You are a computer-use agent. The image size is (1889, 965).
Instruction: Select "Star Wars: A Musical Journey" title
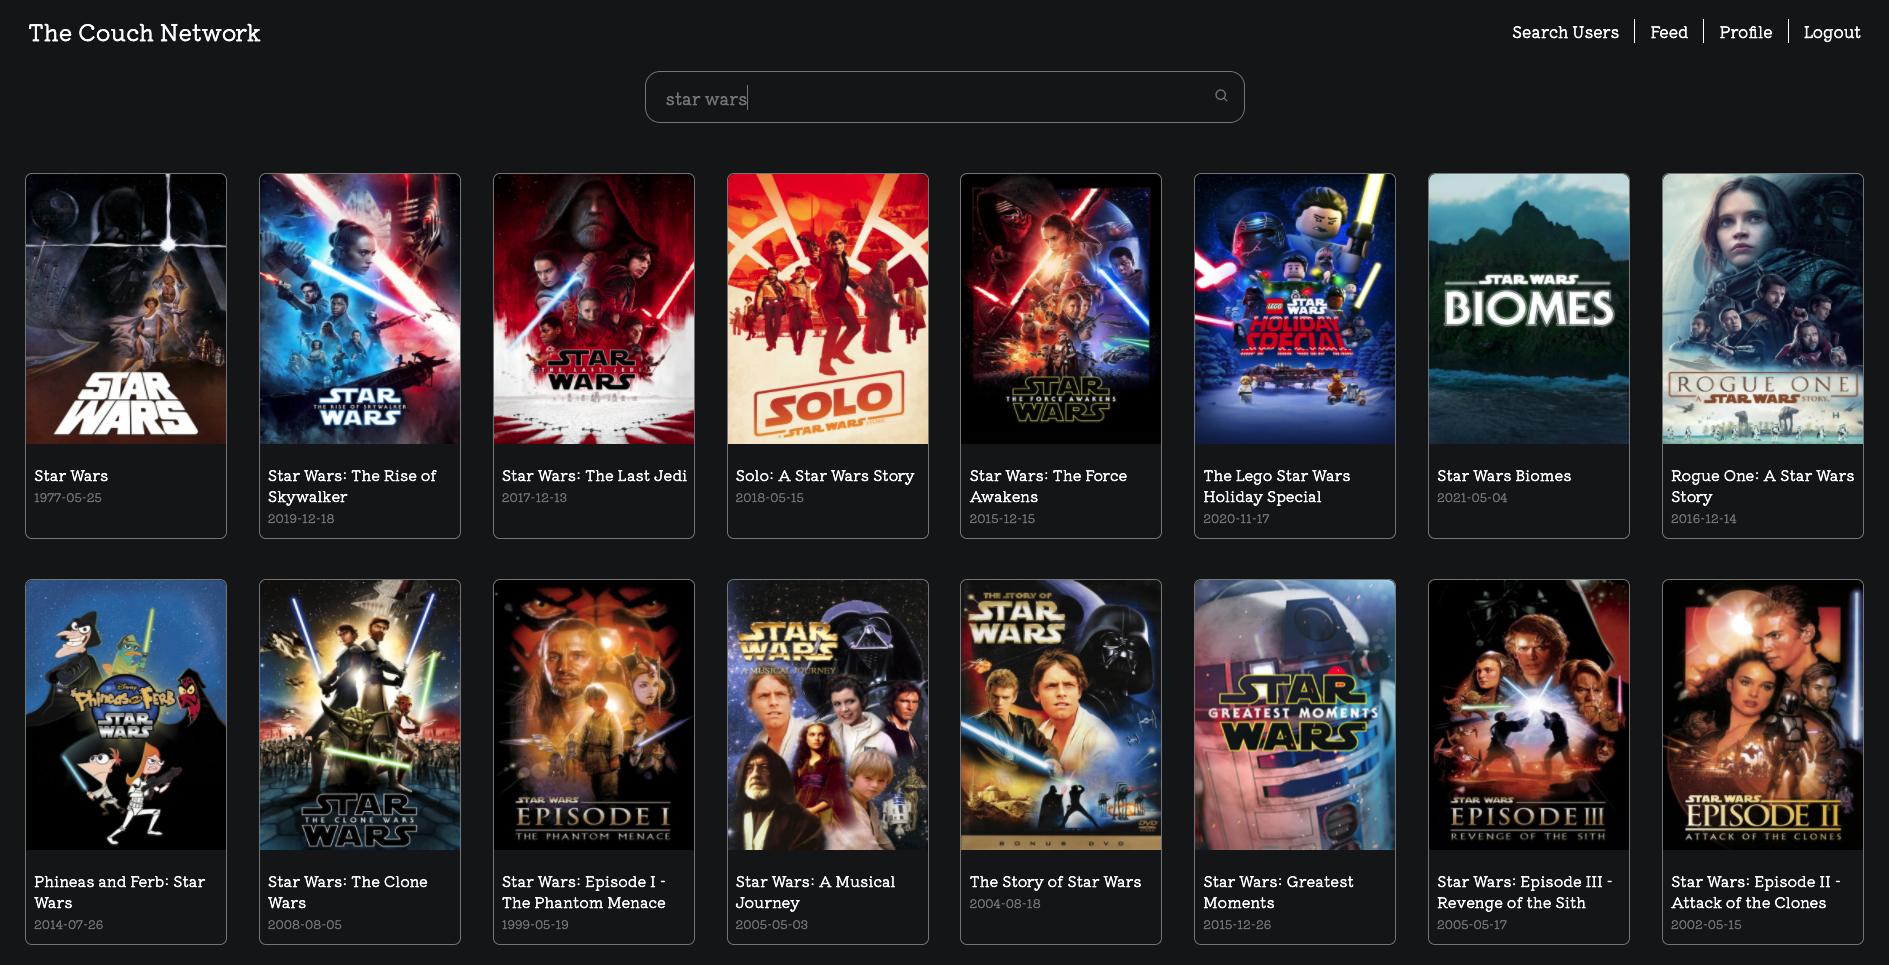coord(815,892)
